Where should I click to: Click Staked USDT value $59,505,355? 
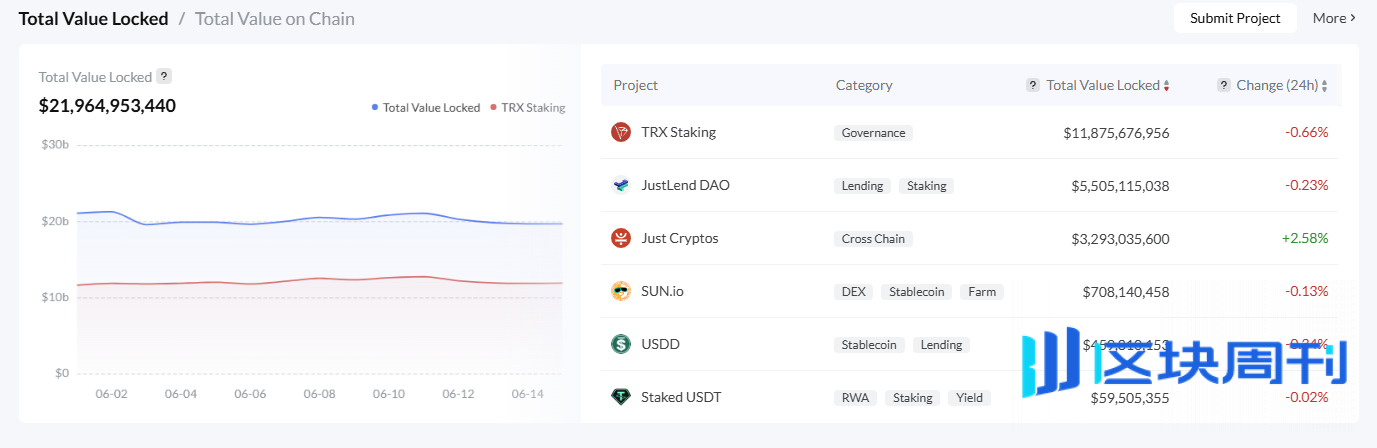click(1130, 398)
